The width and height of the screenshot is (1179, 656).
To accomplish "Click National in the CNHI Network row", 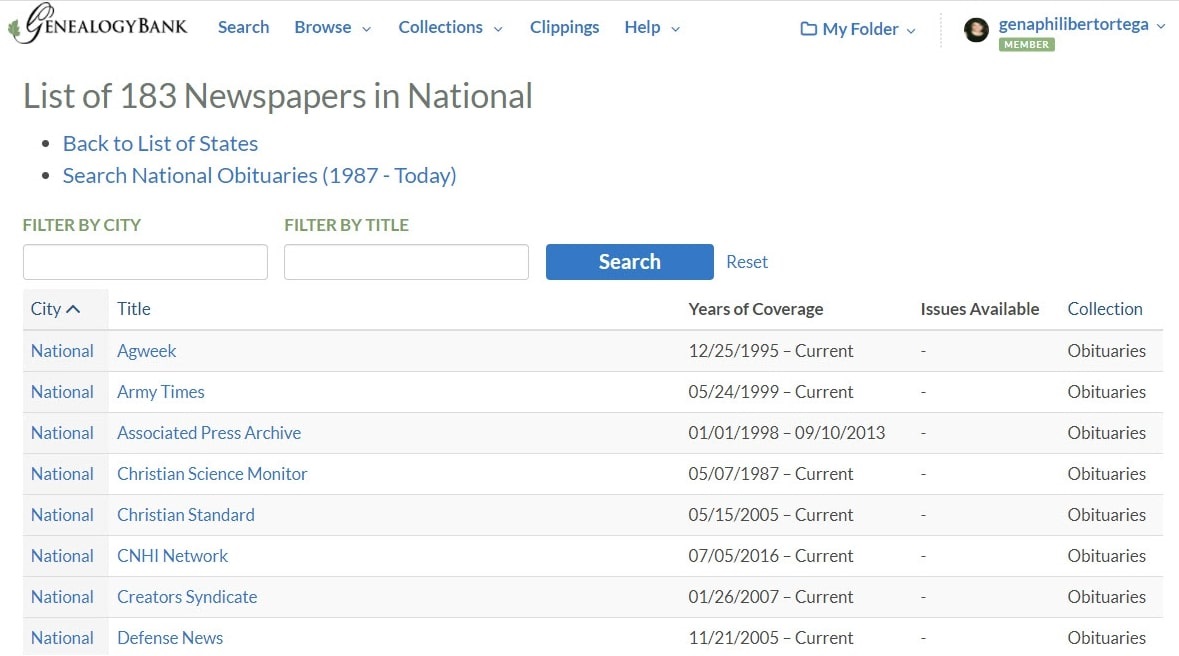I will click(62, 556).
